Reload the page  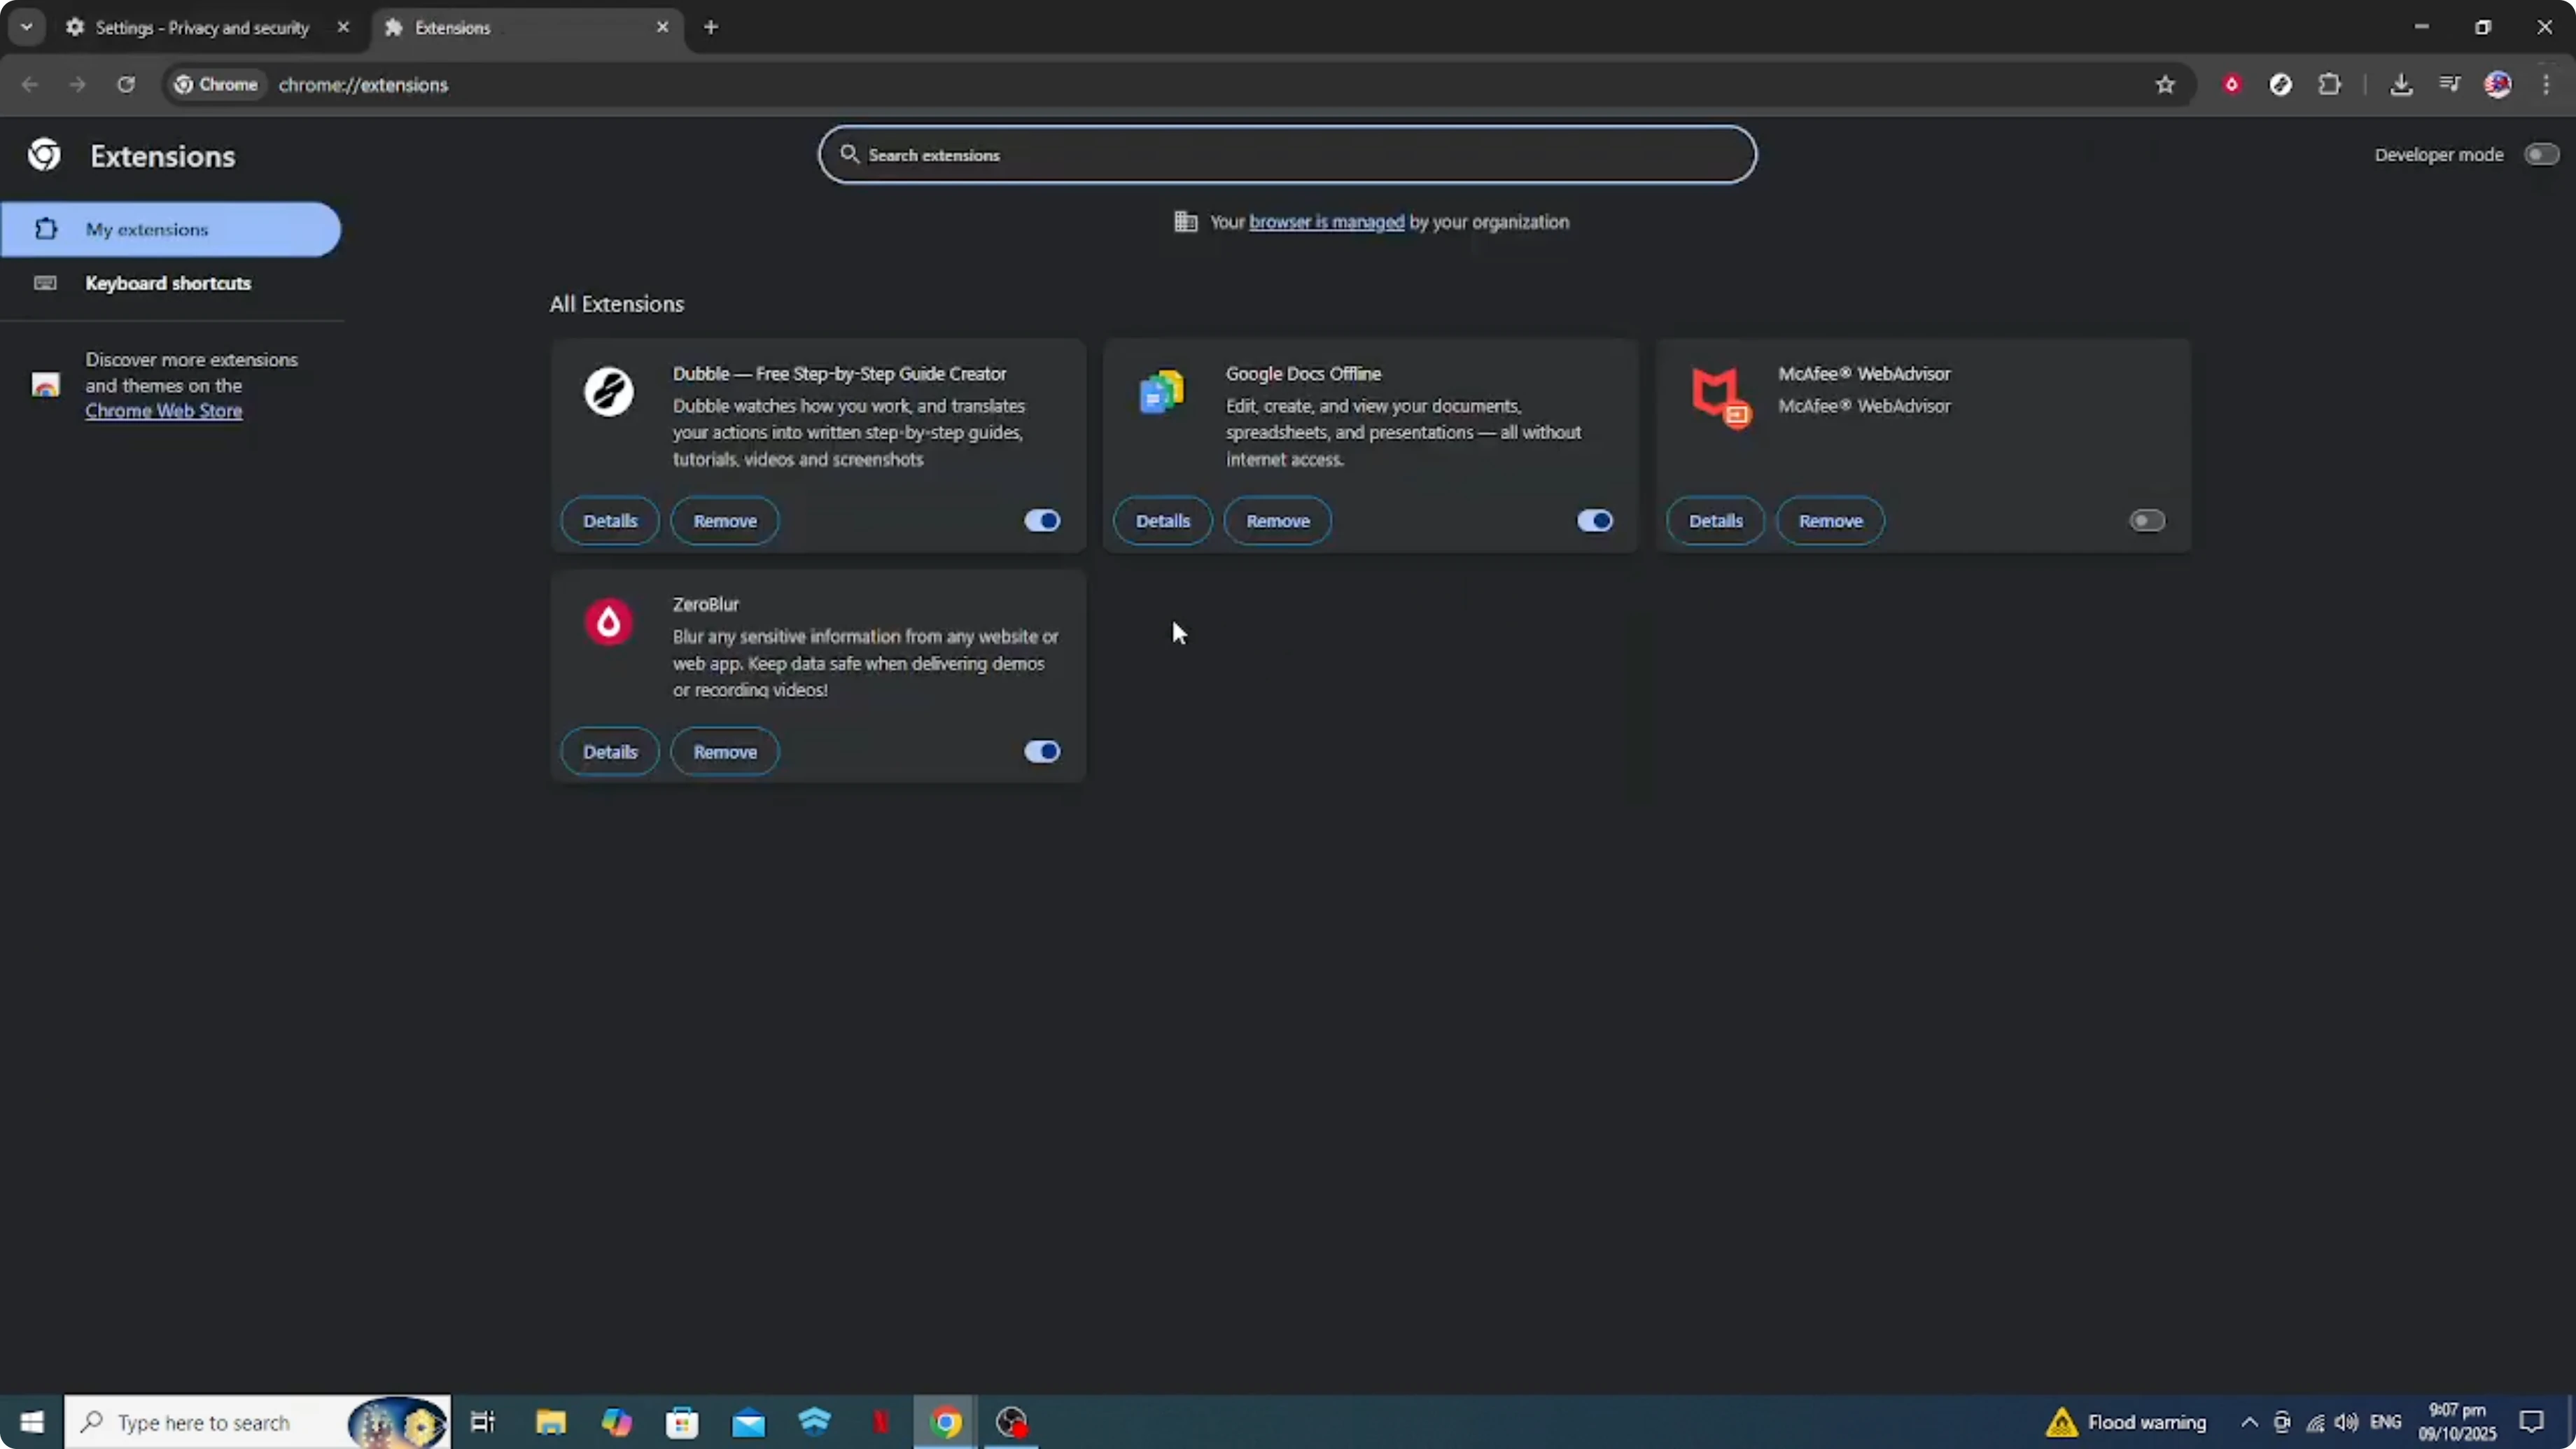tap(126, 85)
